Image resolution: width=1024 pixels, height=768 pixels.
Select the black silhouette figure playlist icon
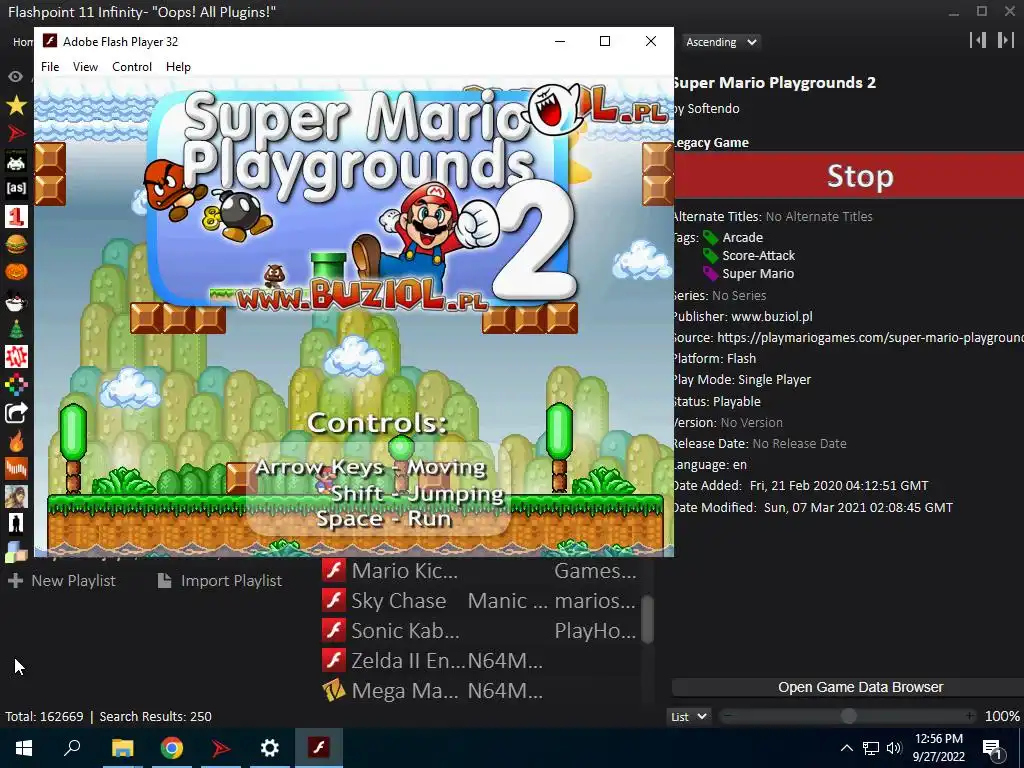[16, 524]
